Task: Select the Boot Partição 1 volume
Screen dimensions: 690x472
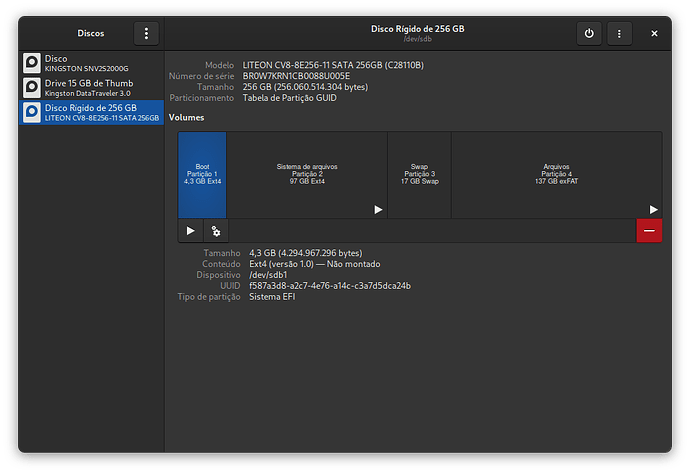Action: pos(202,175)
